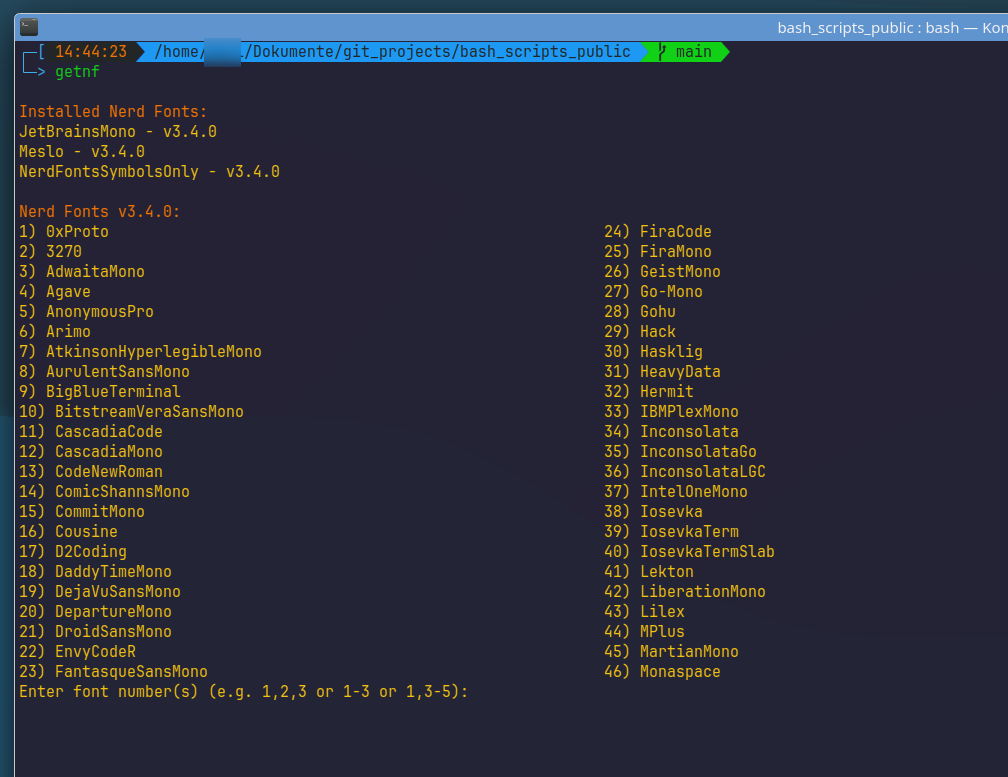This screenshot has width=1008, height=777.
Task: Click list entry 24) FiraCode
Action: (657, 232)
